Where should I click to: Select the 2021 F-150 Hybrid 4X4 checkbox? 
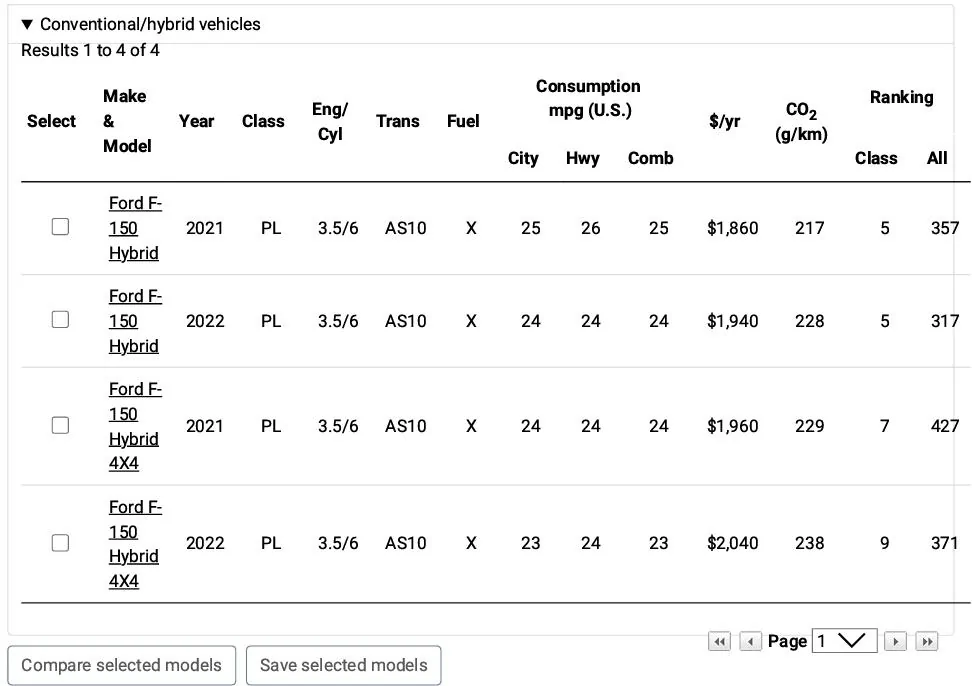[60, 425]
